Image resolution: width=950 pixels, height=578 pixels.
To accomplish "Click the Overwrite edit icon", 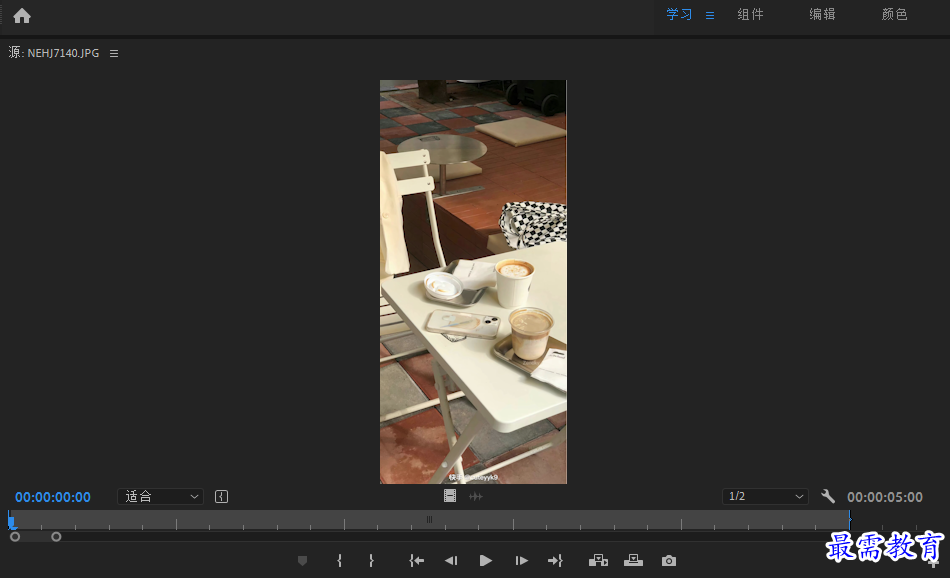I will pos(633,560).
